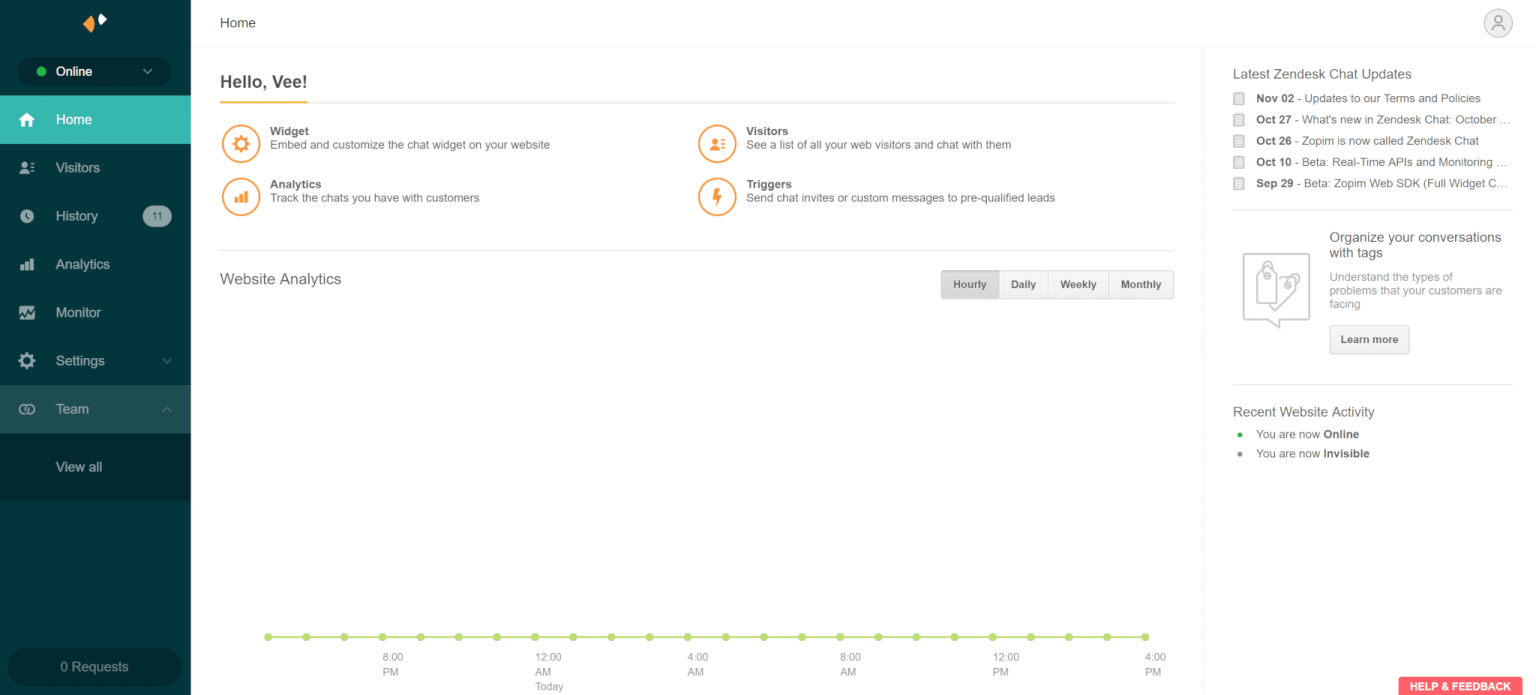Click the Widget gear icon
Viewport: 1536px width, 695px height.
pos(240,143)
